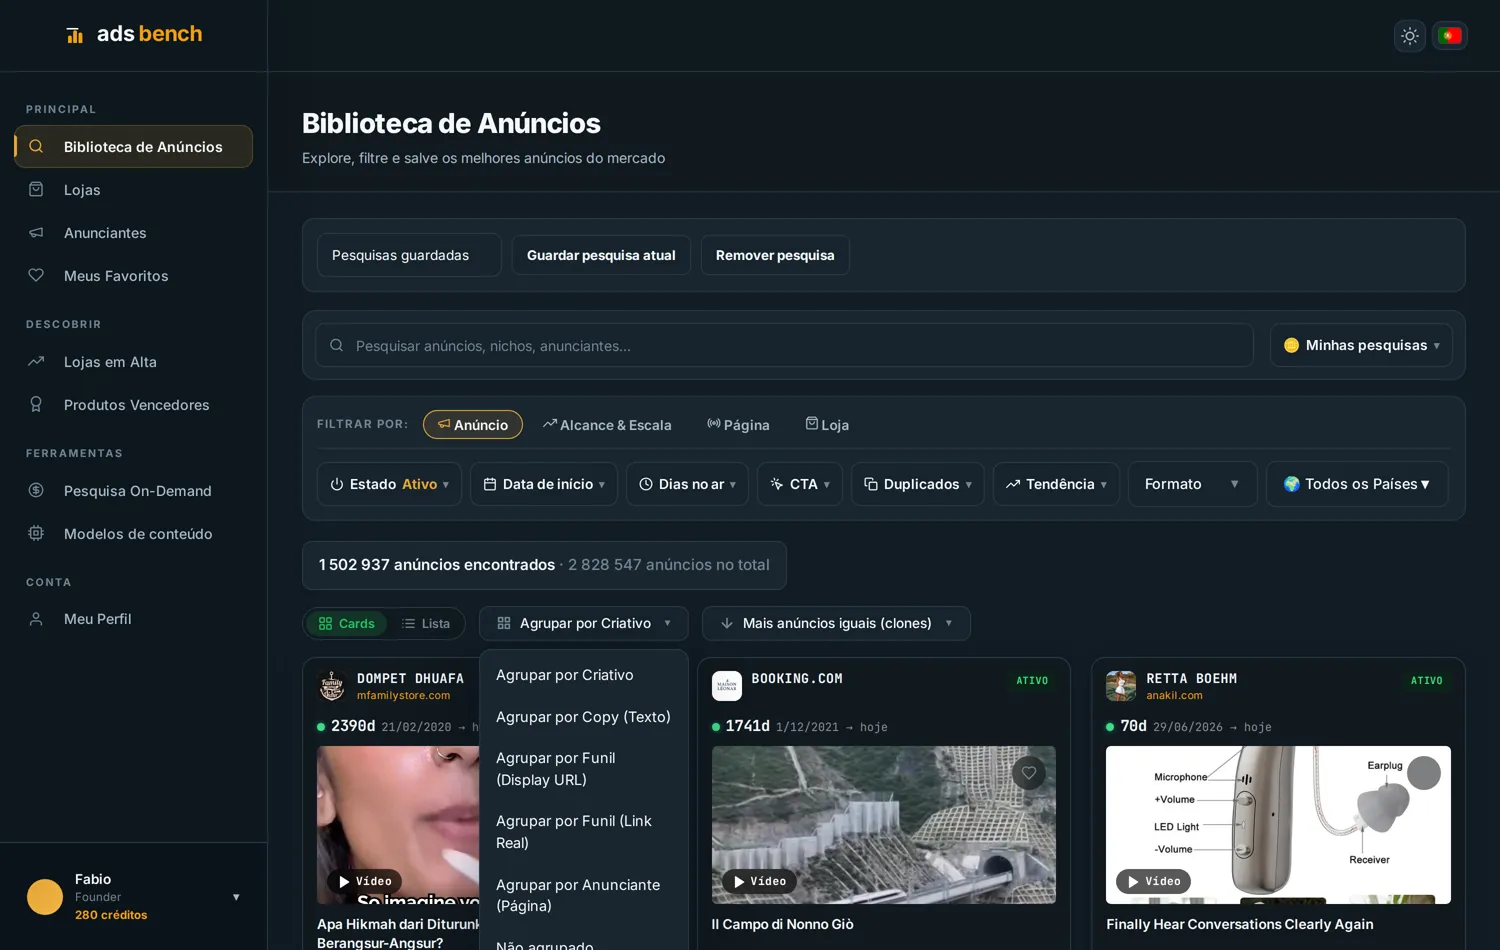1500x950 pixels.
Task: Open the Estado Ativo filter dropdown
Action: 389,484
